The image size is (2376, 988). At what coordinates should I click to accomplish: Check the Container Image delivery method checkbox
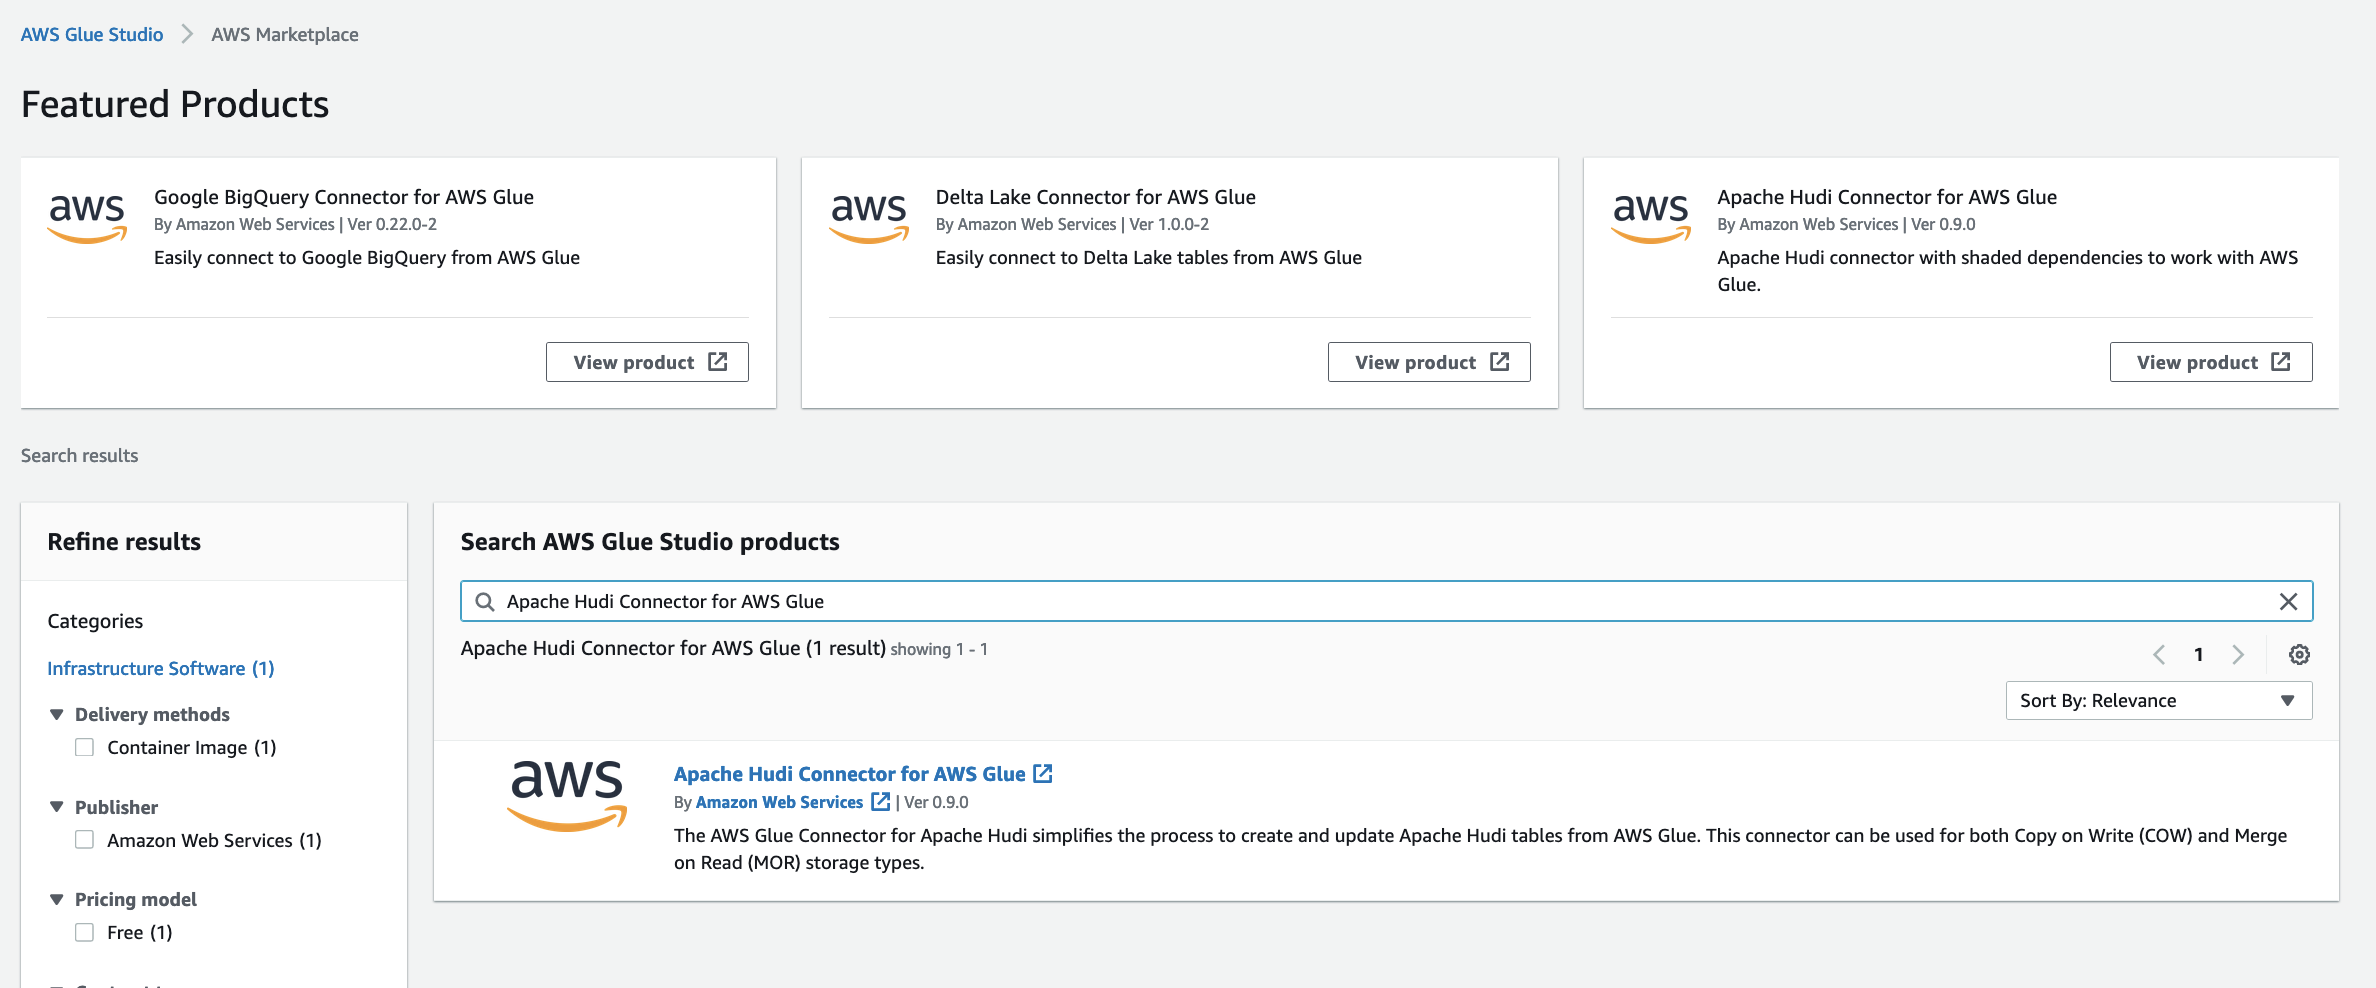coord(85,747)
